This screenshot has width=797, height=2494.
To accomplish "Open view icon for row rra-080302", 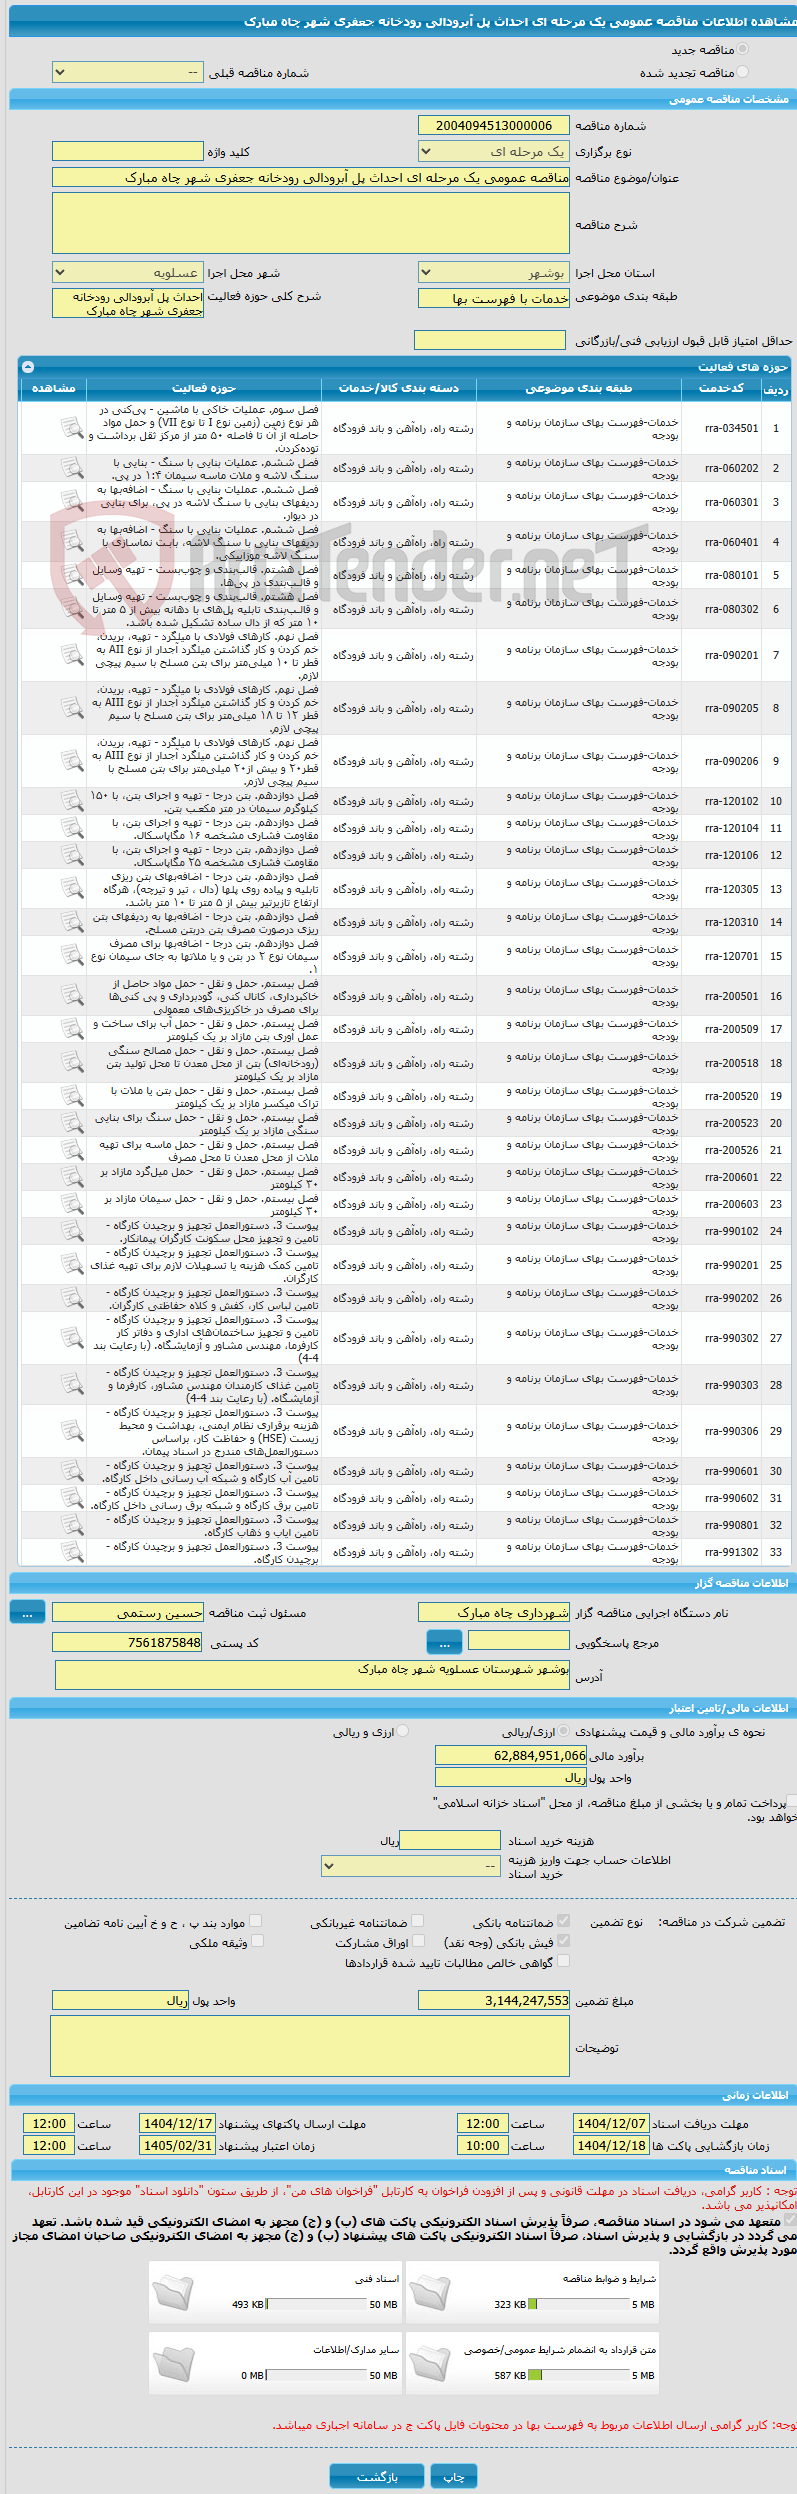I will 71,609.
